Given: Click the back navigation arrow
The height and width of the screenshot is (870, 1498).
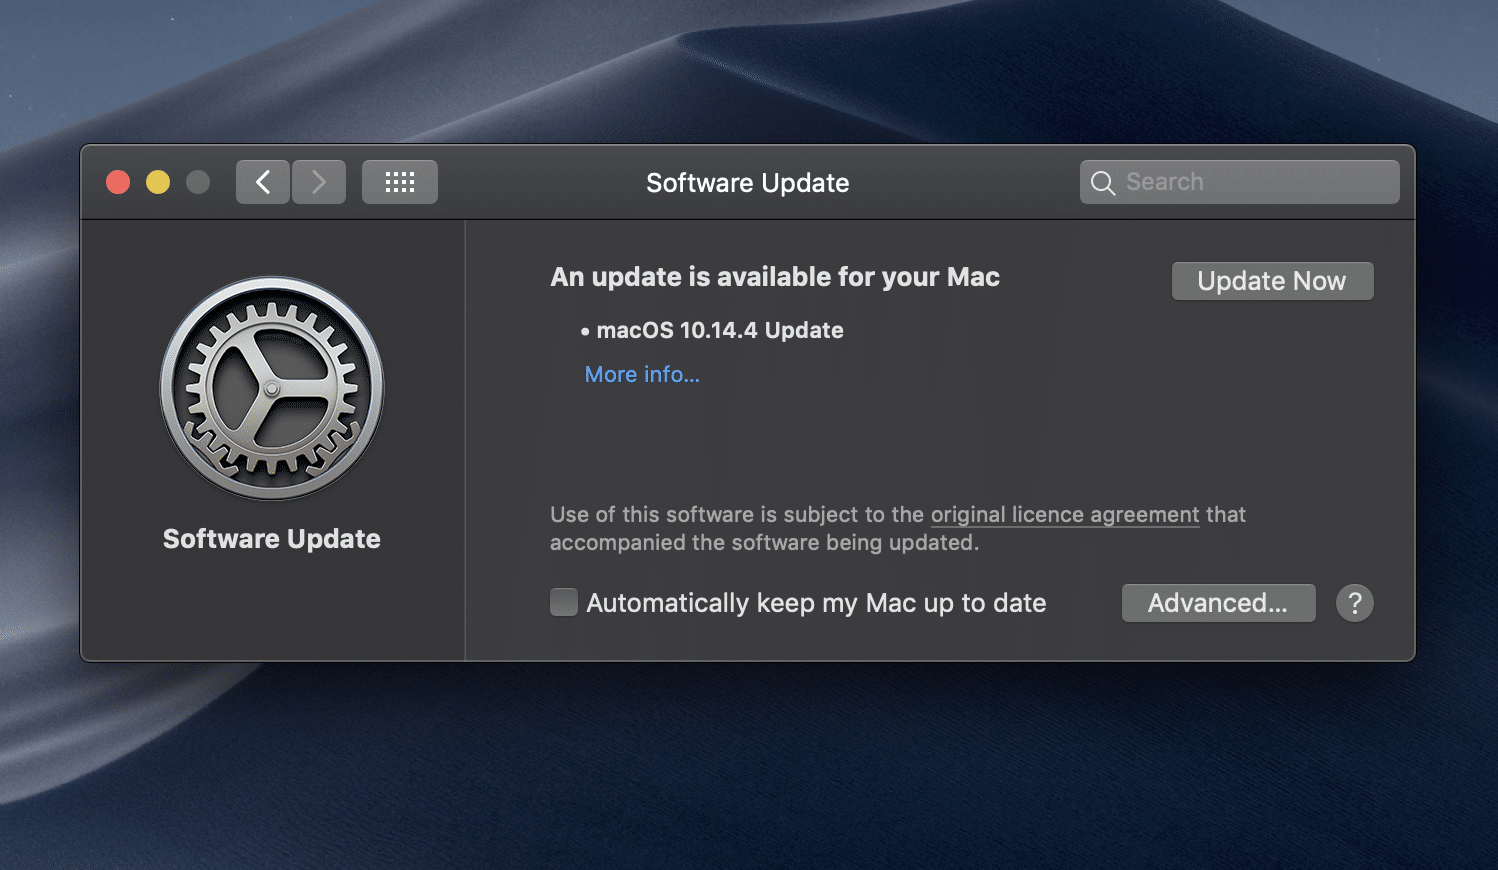Looking at the screenshot, I should click(x=262, y=181).
